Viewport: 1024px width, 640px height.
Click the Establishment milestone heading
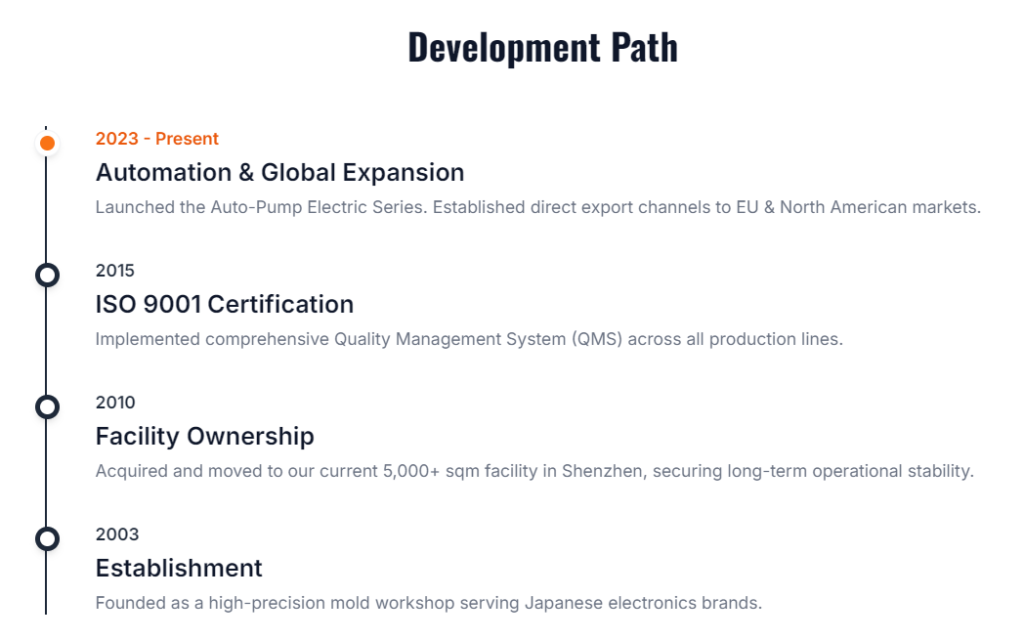(x=178, y=568)
